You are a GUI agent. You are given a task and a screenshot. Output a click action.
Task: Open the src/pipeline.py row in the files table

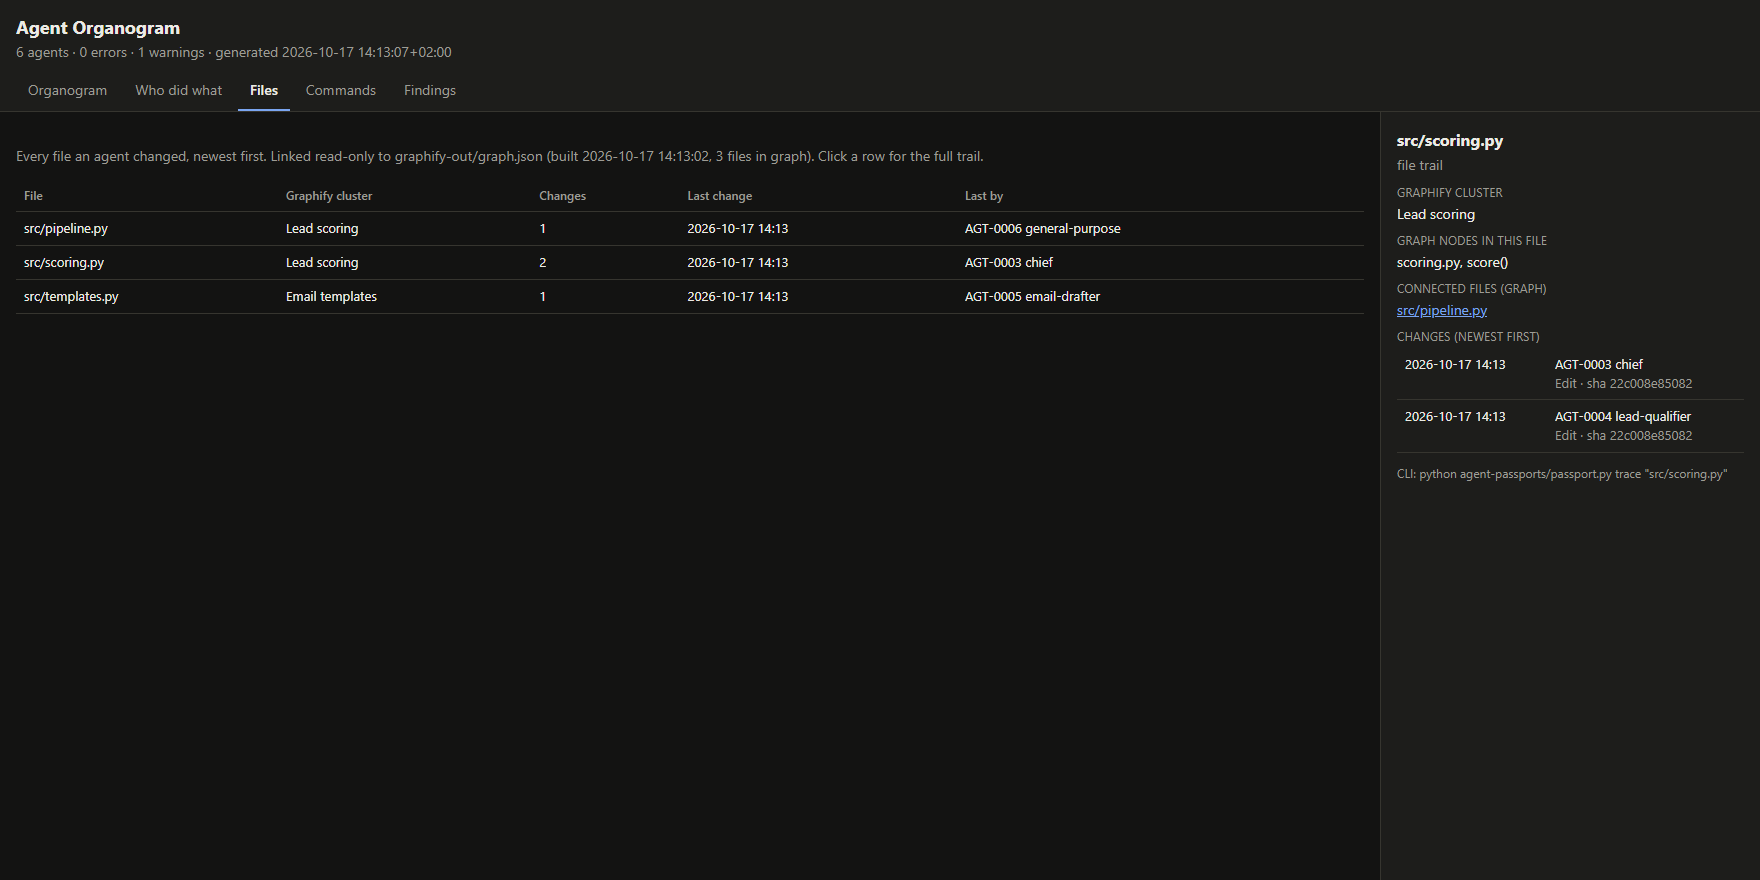tap(690, 229)
